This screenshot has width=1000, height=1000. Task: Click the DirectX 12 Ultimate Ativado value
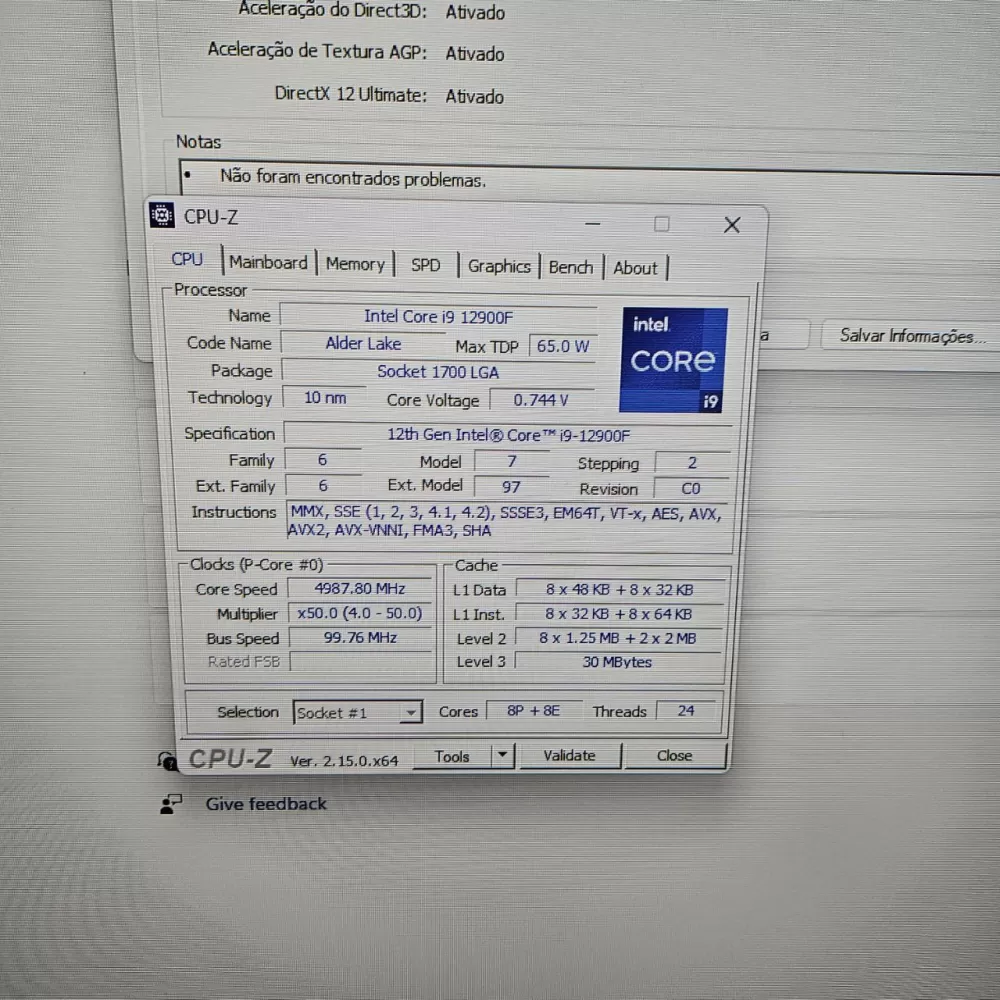click(x=474, y=96)
